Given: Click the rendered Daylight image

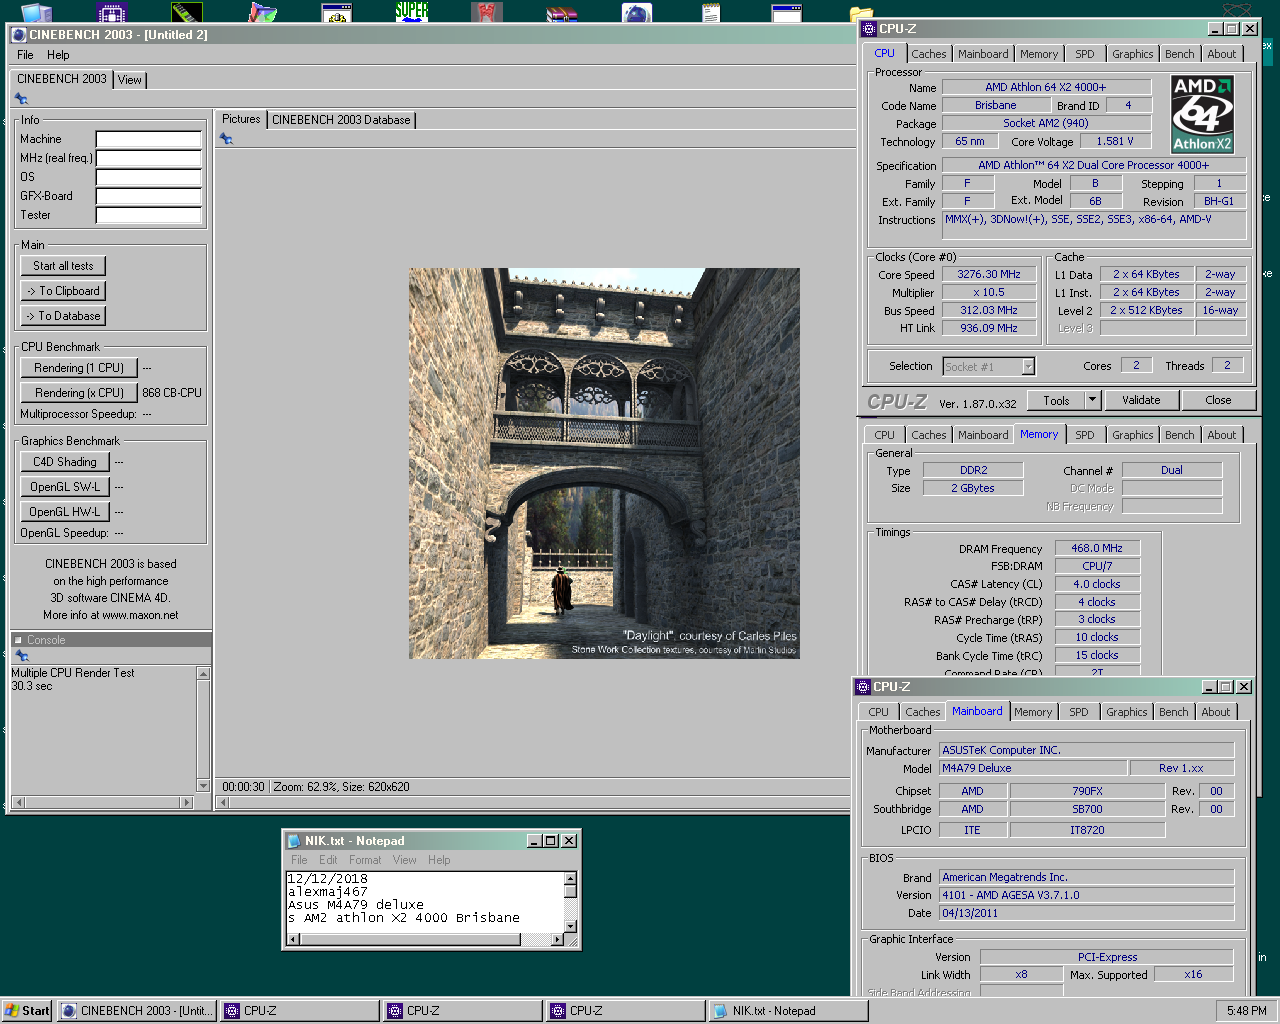Looking at the screenshot, I should [604, 463].
